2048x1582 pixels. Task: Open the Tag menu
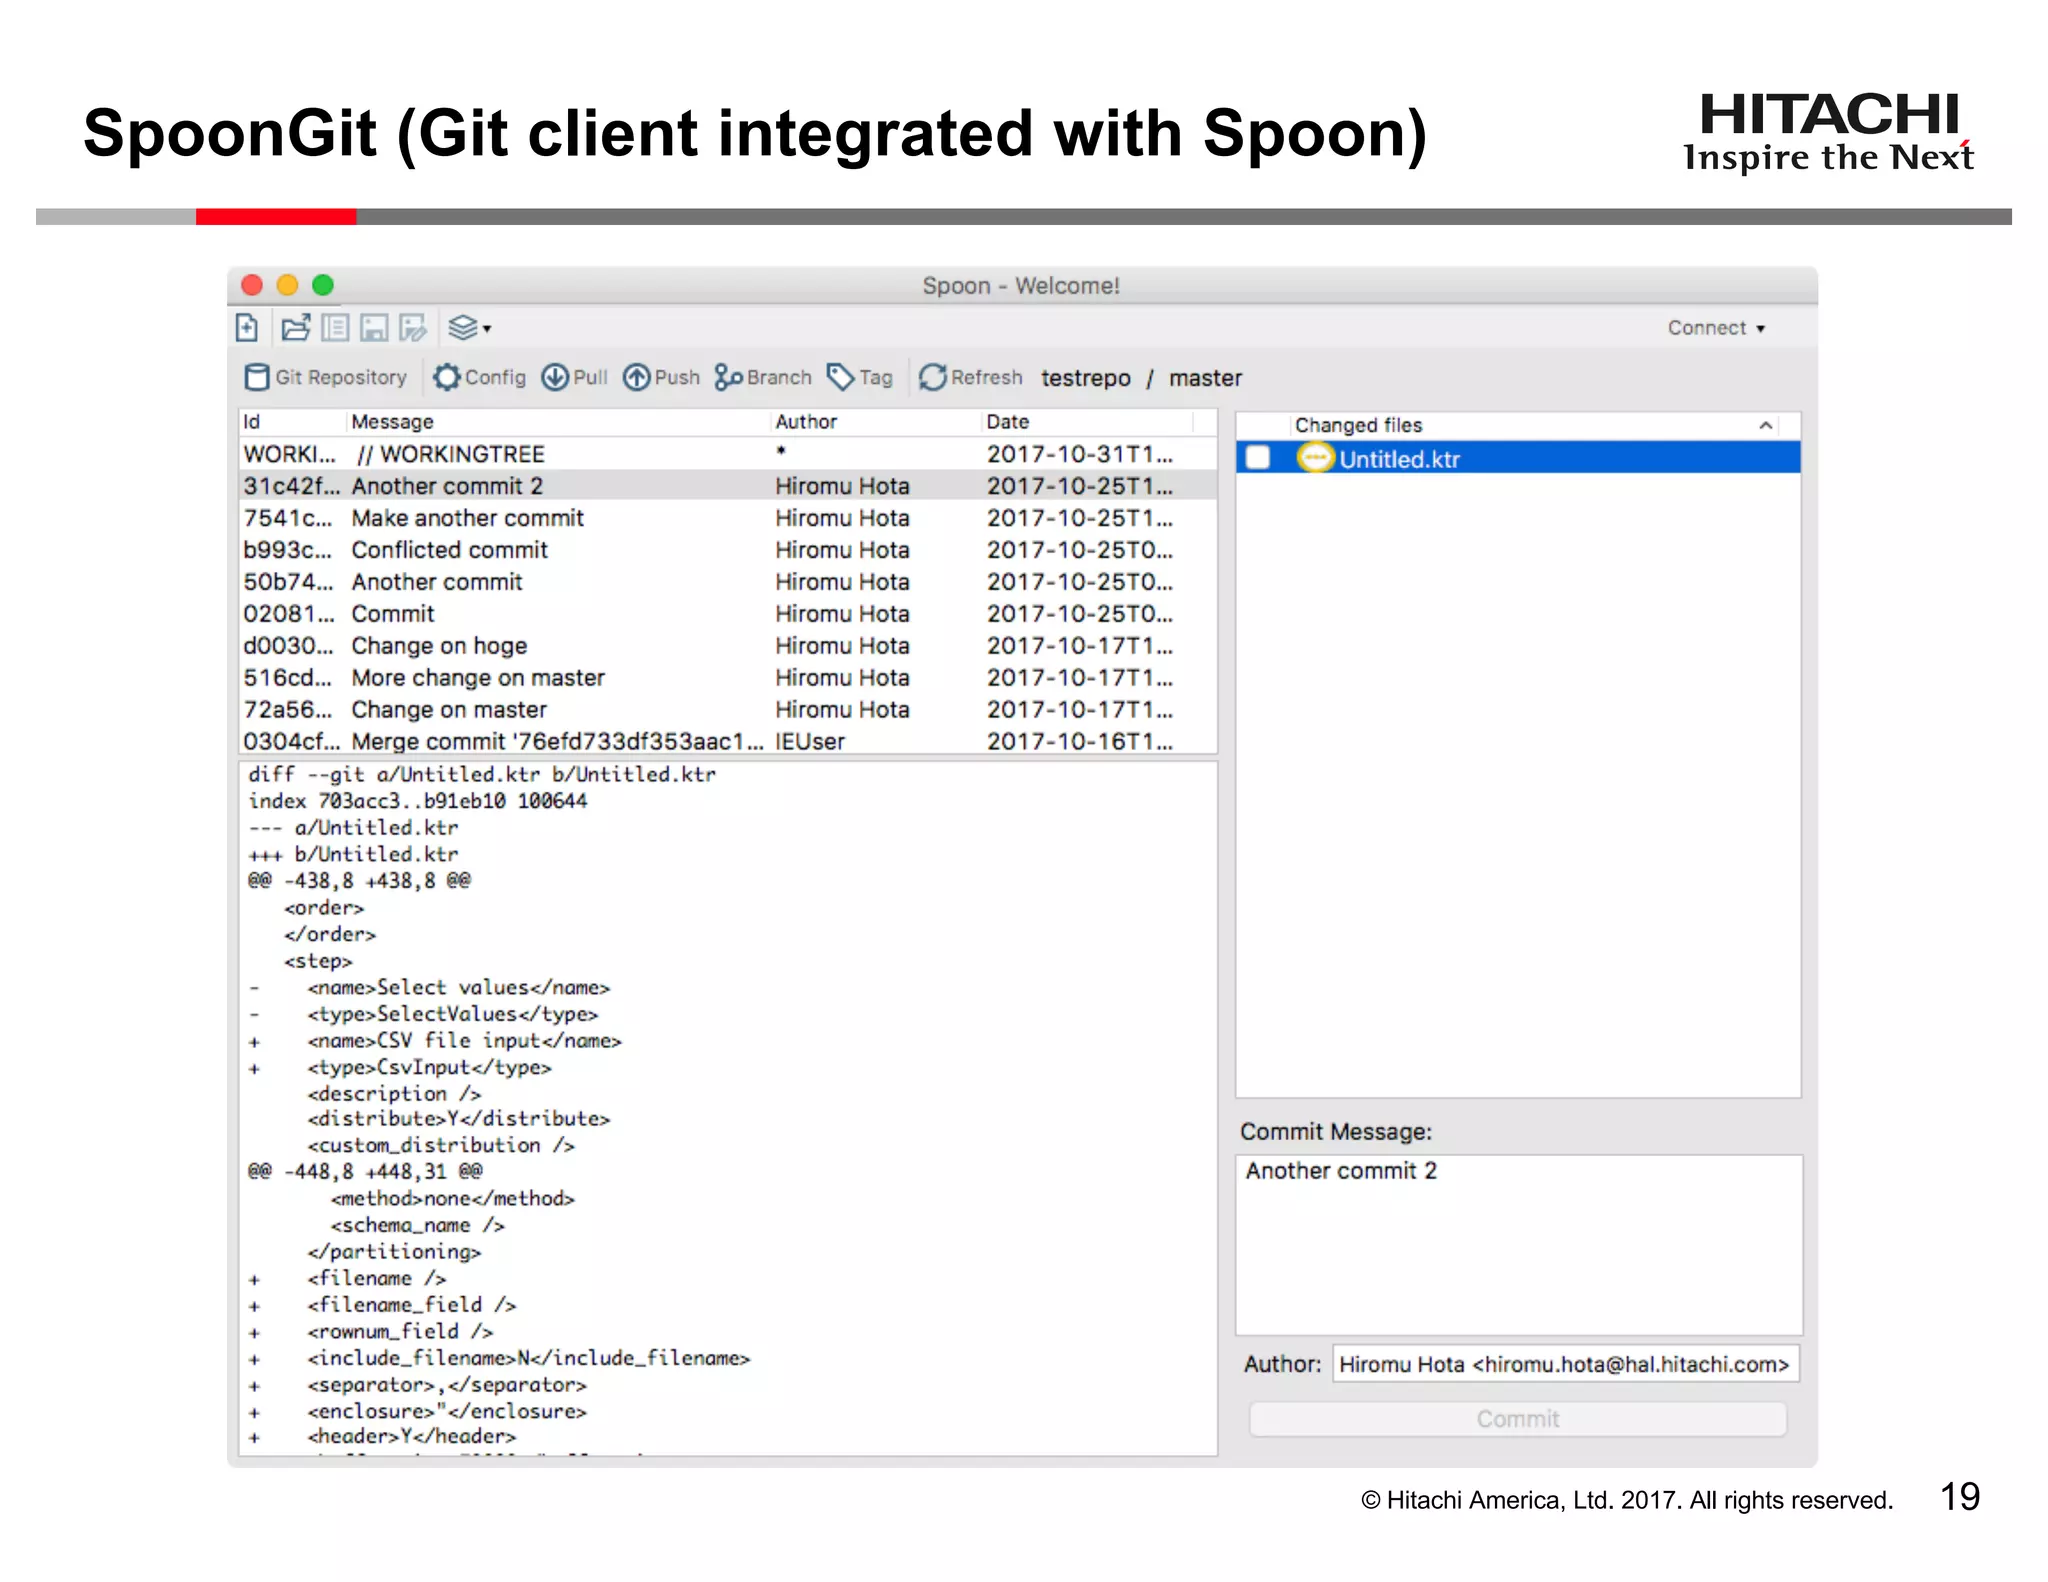click(860, 377)
